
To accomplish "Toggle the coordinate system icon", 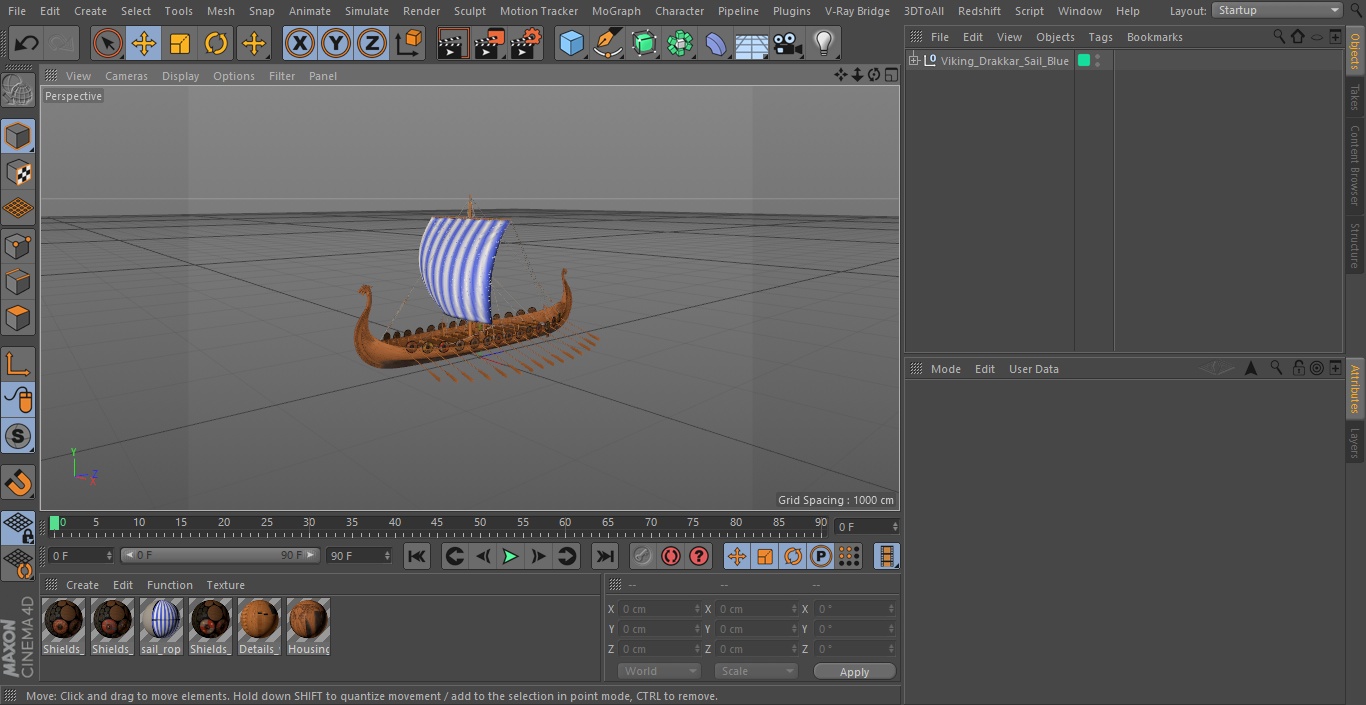I will [x=409, y=43].
